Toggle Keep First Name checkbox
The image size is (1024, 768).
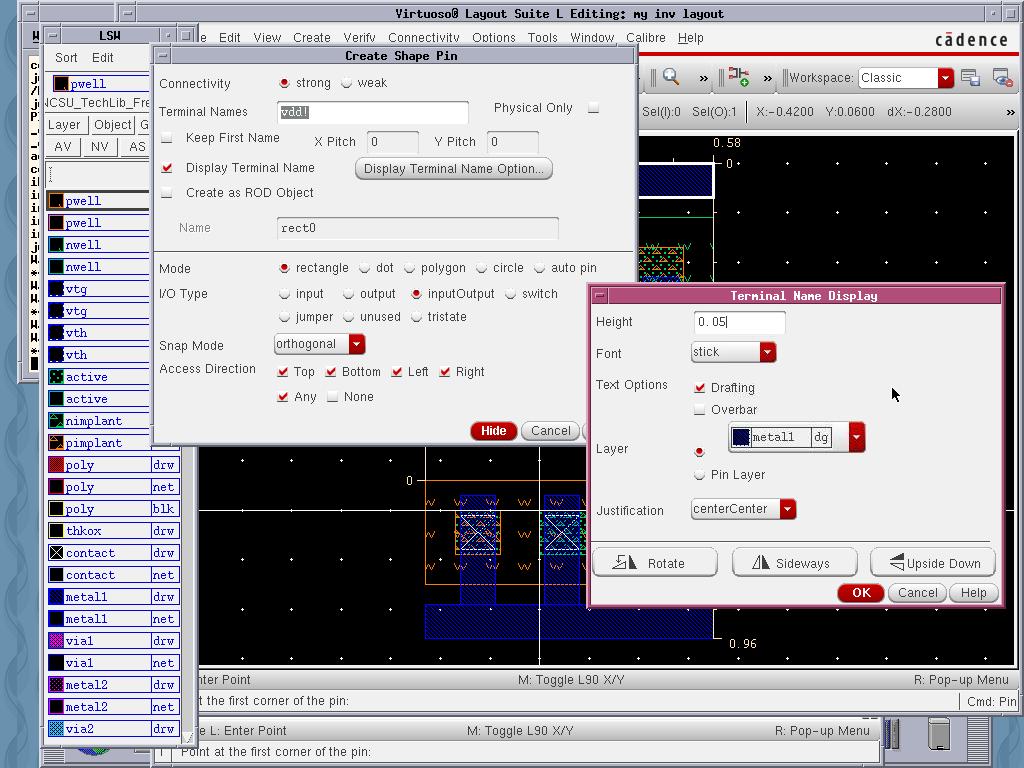tap(167, 138)
